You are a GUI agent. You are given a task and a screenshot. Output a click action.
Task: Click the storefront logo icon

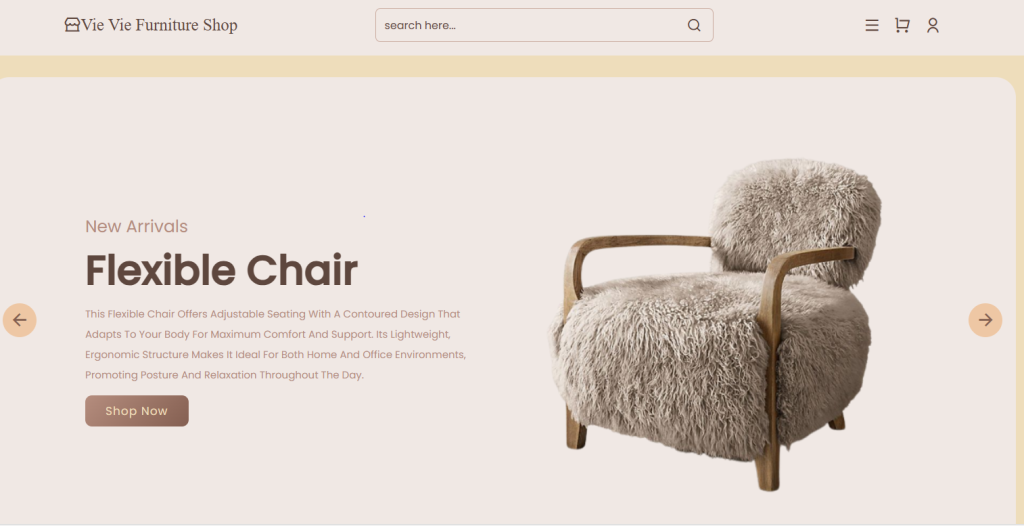72,25
